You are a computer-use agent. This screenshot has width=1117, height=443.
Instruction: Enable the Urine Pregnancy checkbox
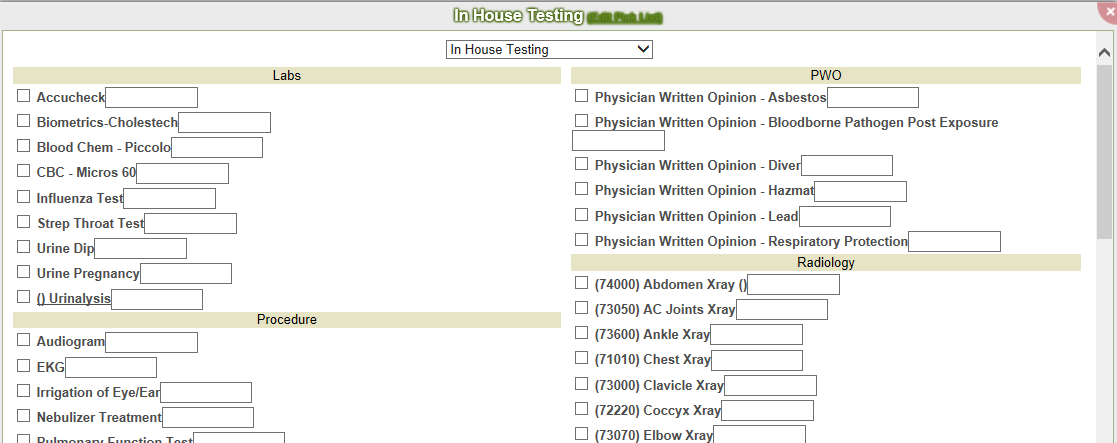click(x=24, y=271)
